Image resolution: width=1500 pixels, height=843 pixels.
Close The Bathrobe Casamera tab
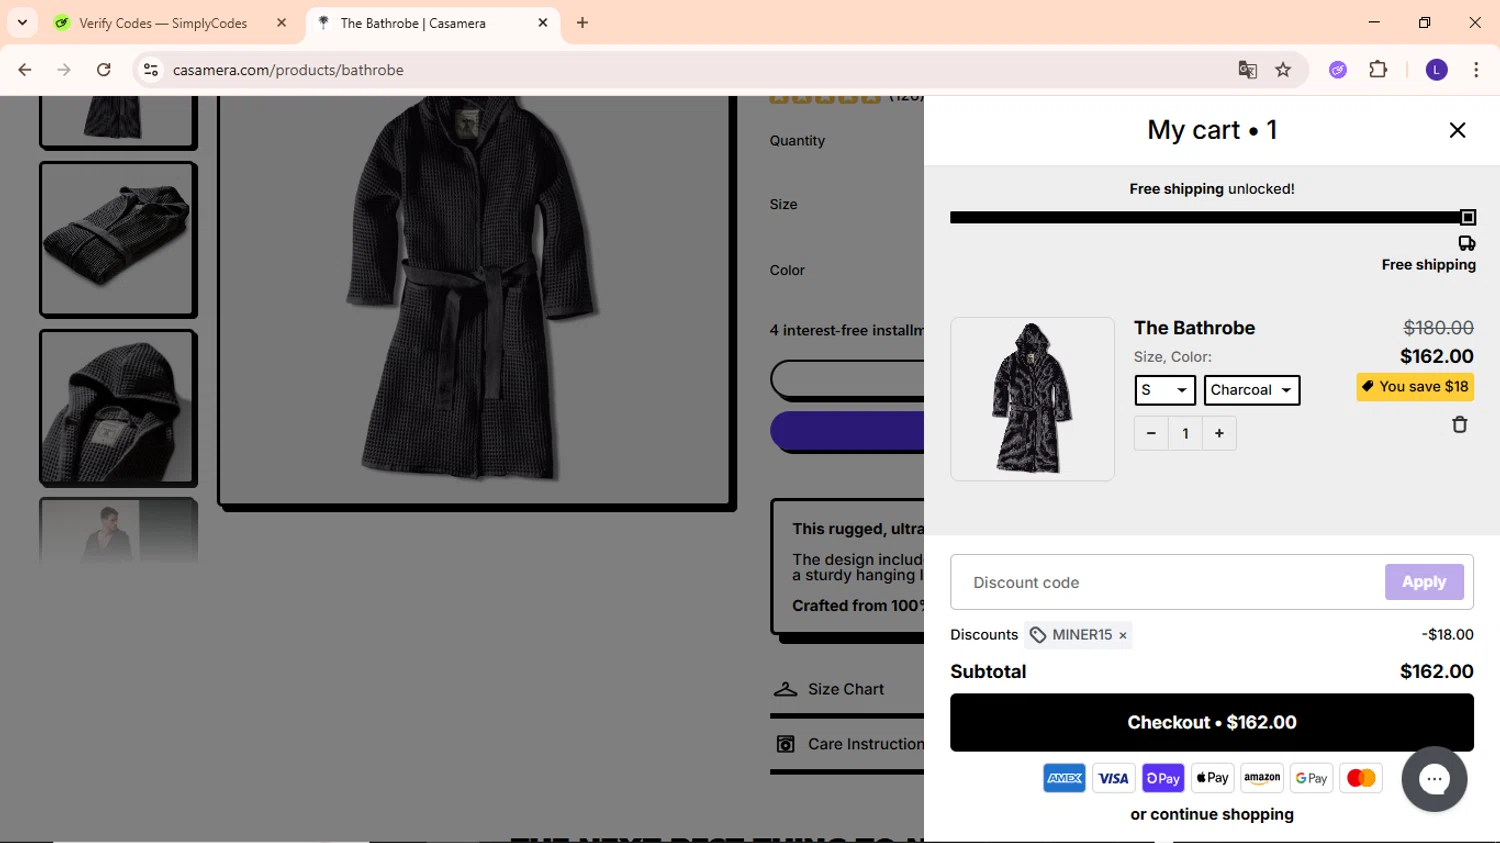tap(543, 23)
